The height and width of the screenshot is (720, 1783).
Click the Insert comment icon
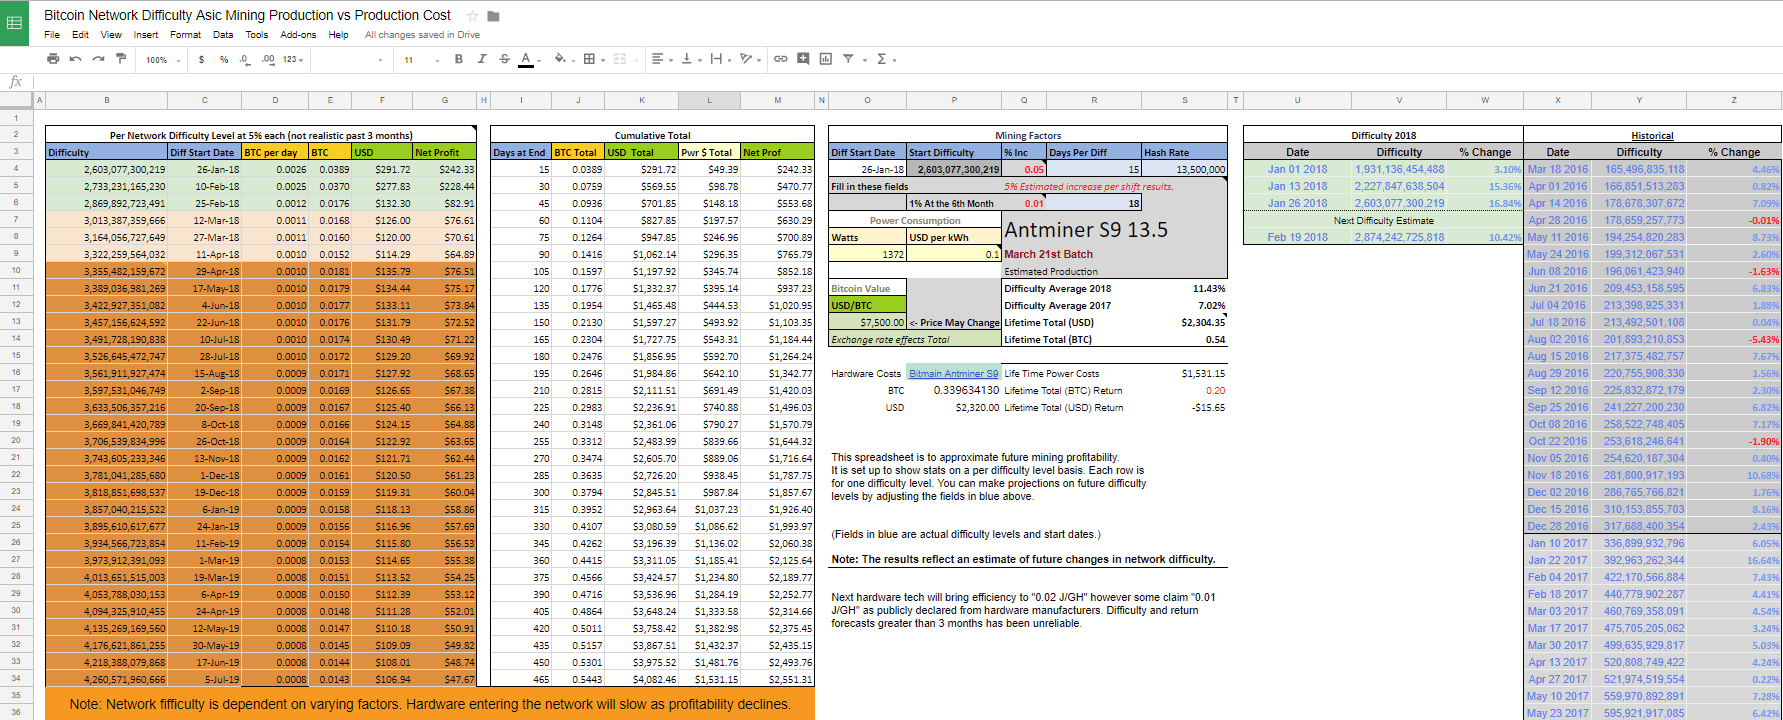click(803, 59)
